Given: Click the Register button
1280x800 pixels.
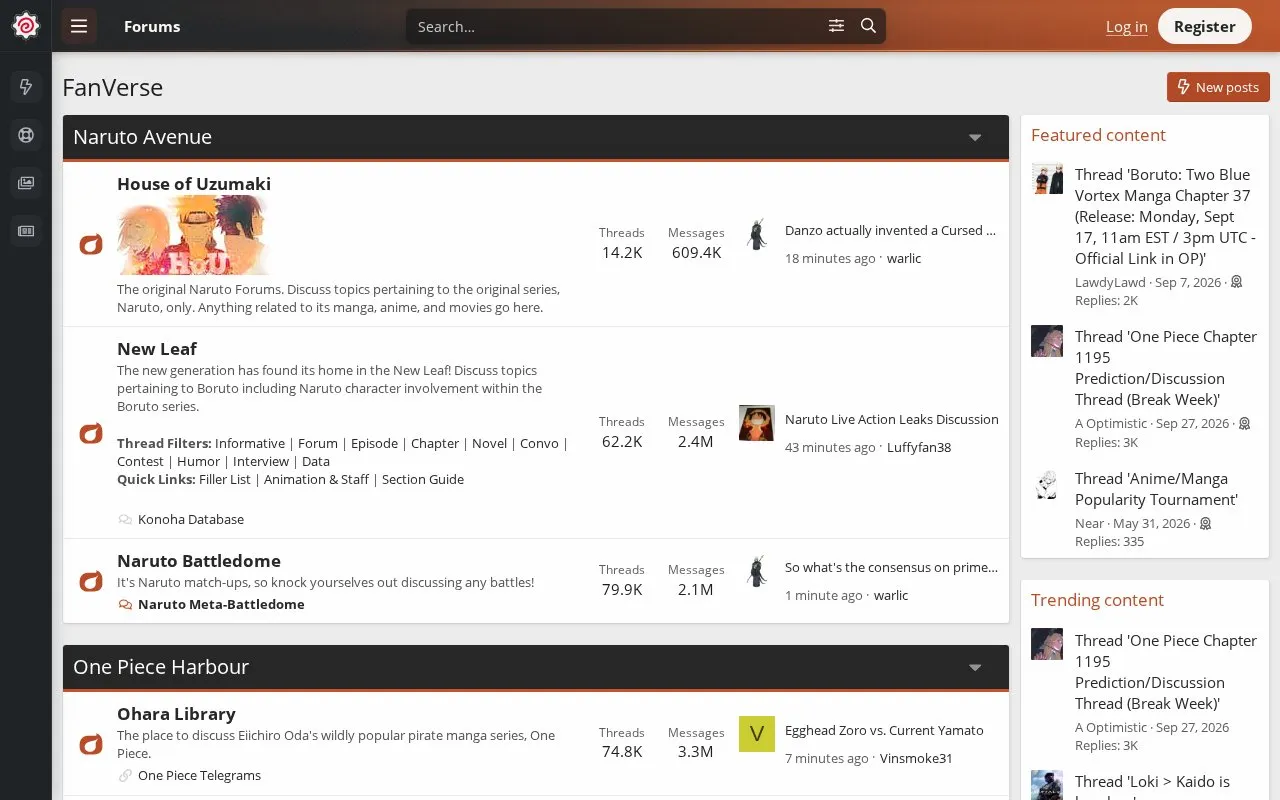Looking at the screenshot, I should click(x=1204, y=26).
